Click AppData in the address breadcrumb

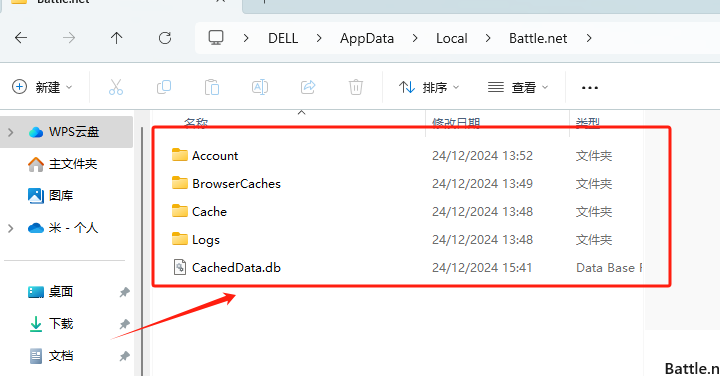pyautogui.click(x=367, y=38)
